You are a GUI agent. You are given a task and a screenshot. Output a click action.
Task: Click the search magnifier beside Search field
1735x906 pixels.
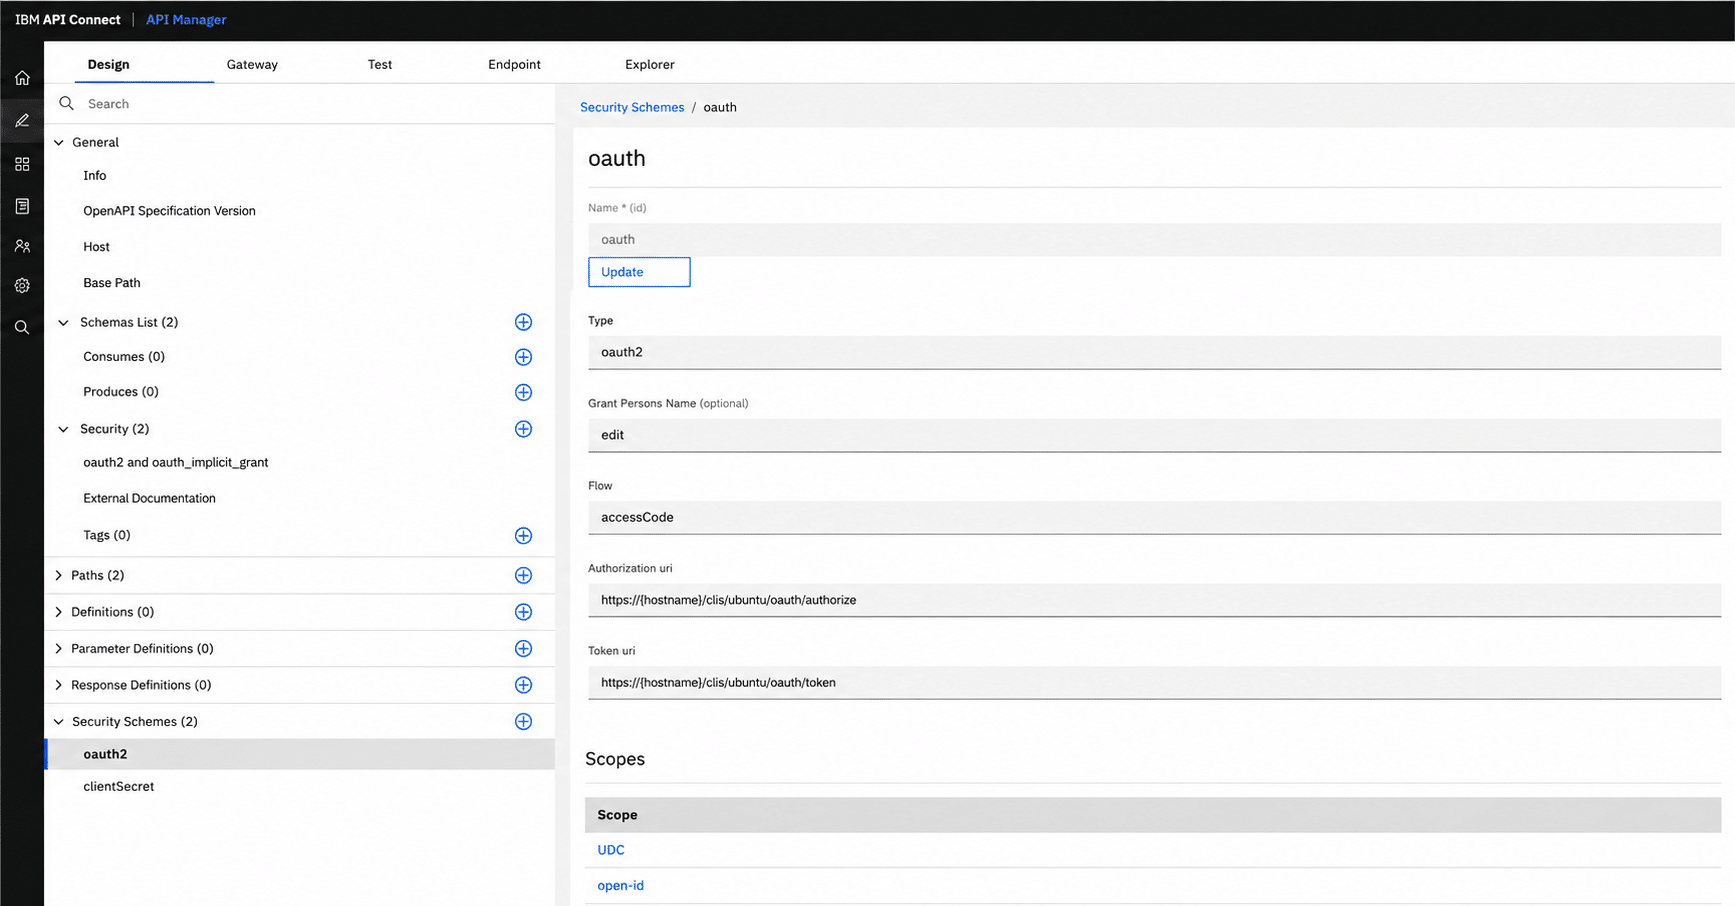[x=67, y=104]
